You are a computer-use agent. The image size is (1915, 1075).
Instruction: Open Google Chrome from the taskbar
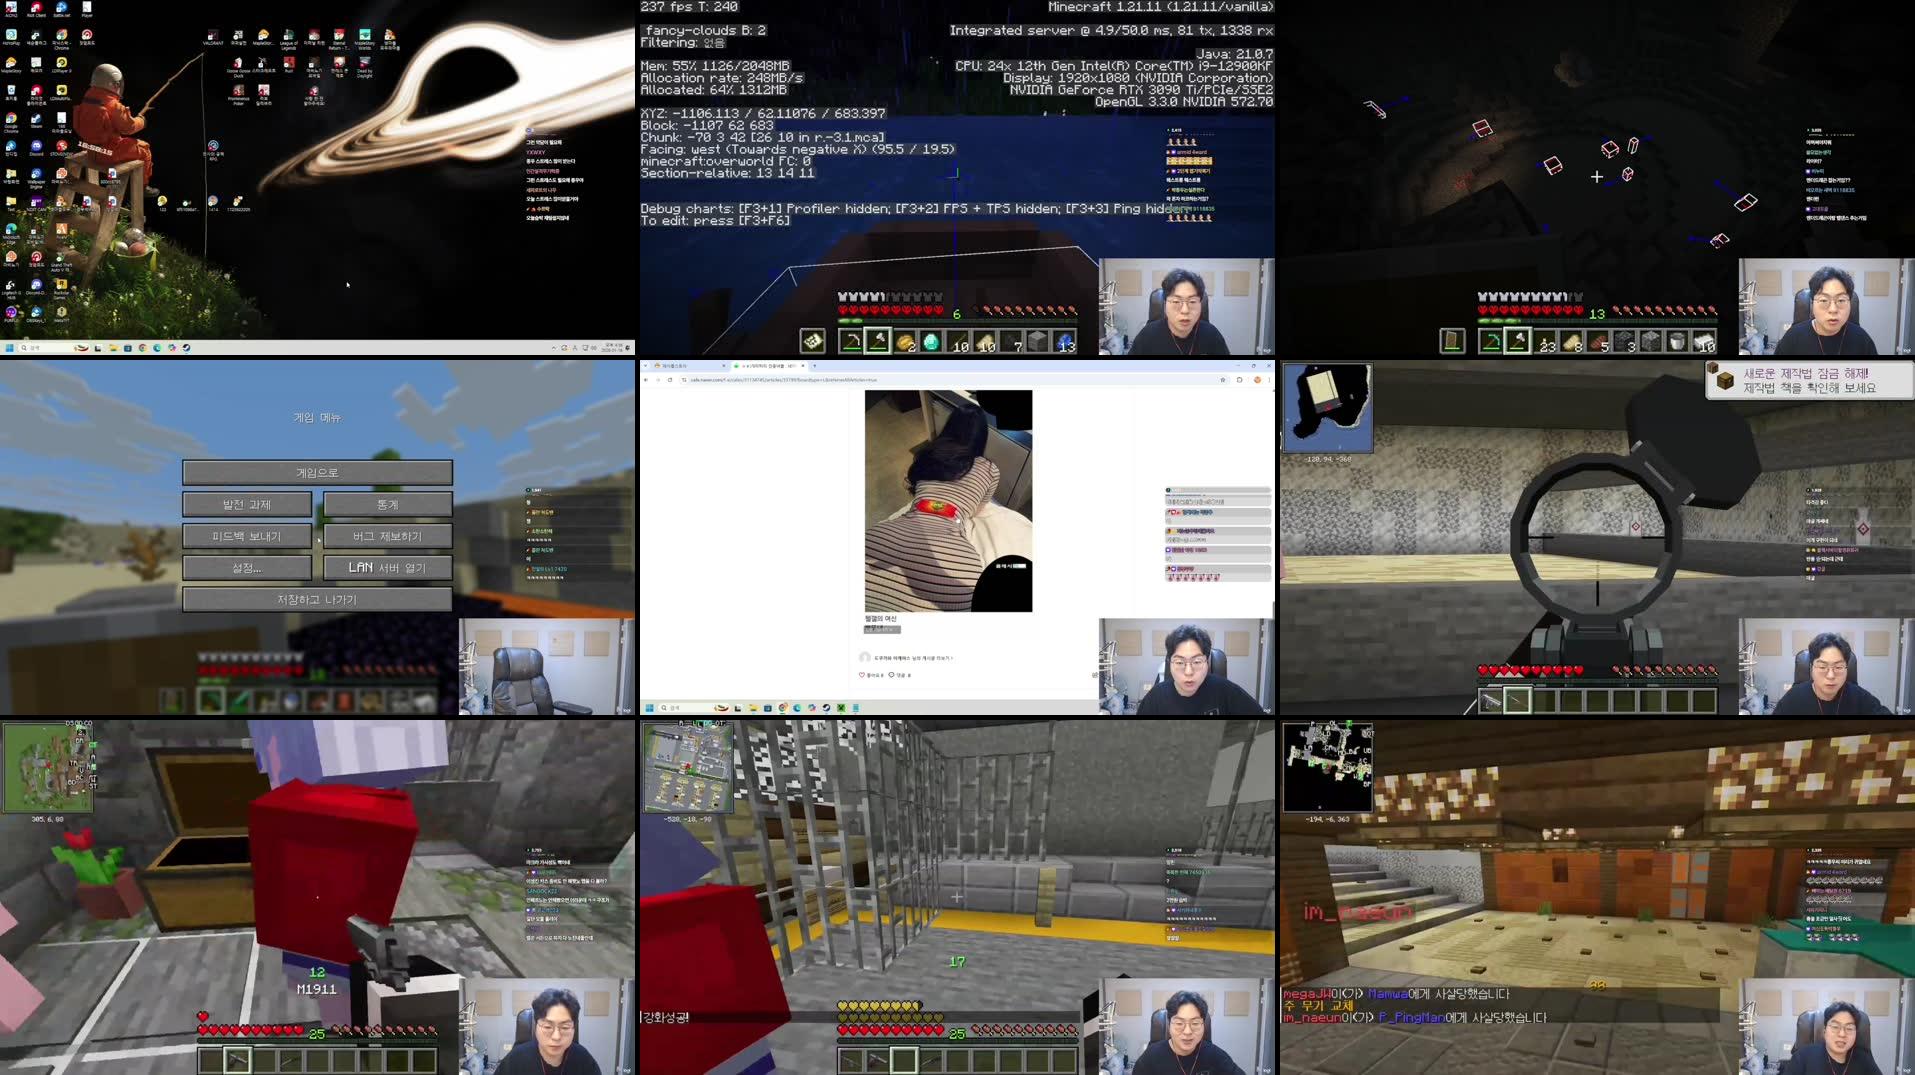pos(142,347)
